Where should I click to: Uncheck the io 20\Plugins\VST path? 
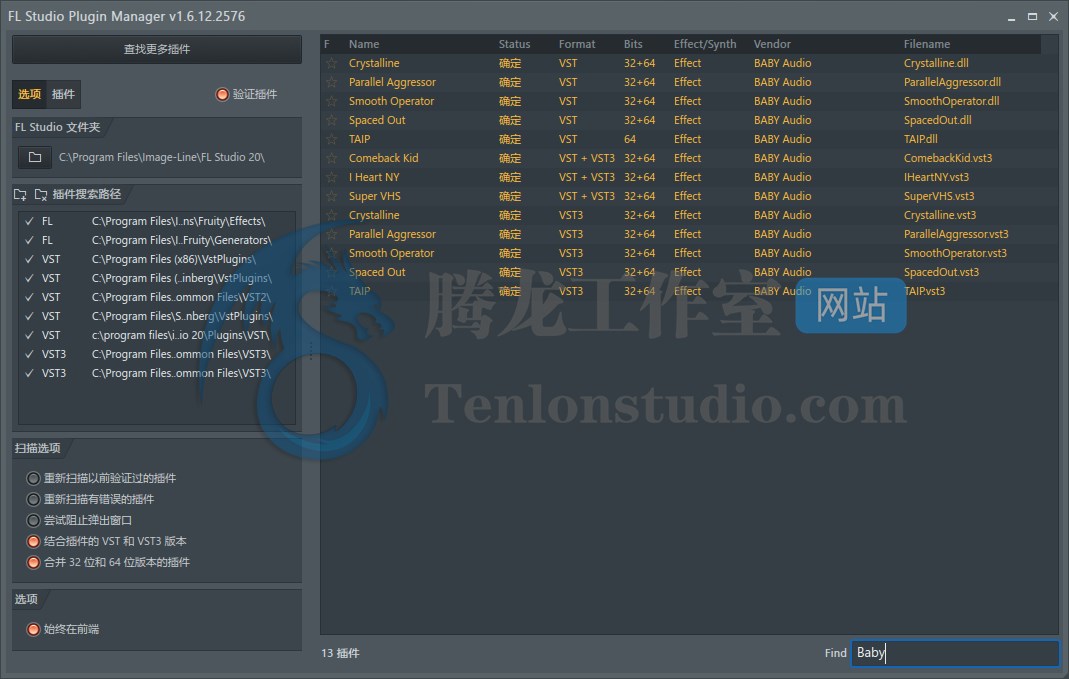(29, 336)
